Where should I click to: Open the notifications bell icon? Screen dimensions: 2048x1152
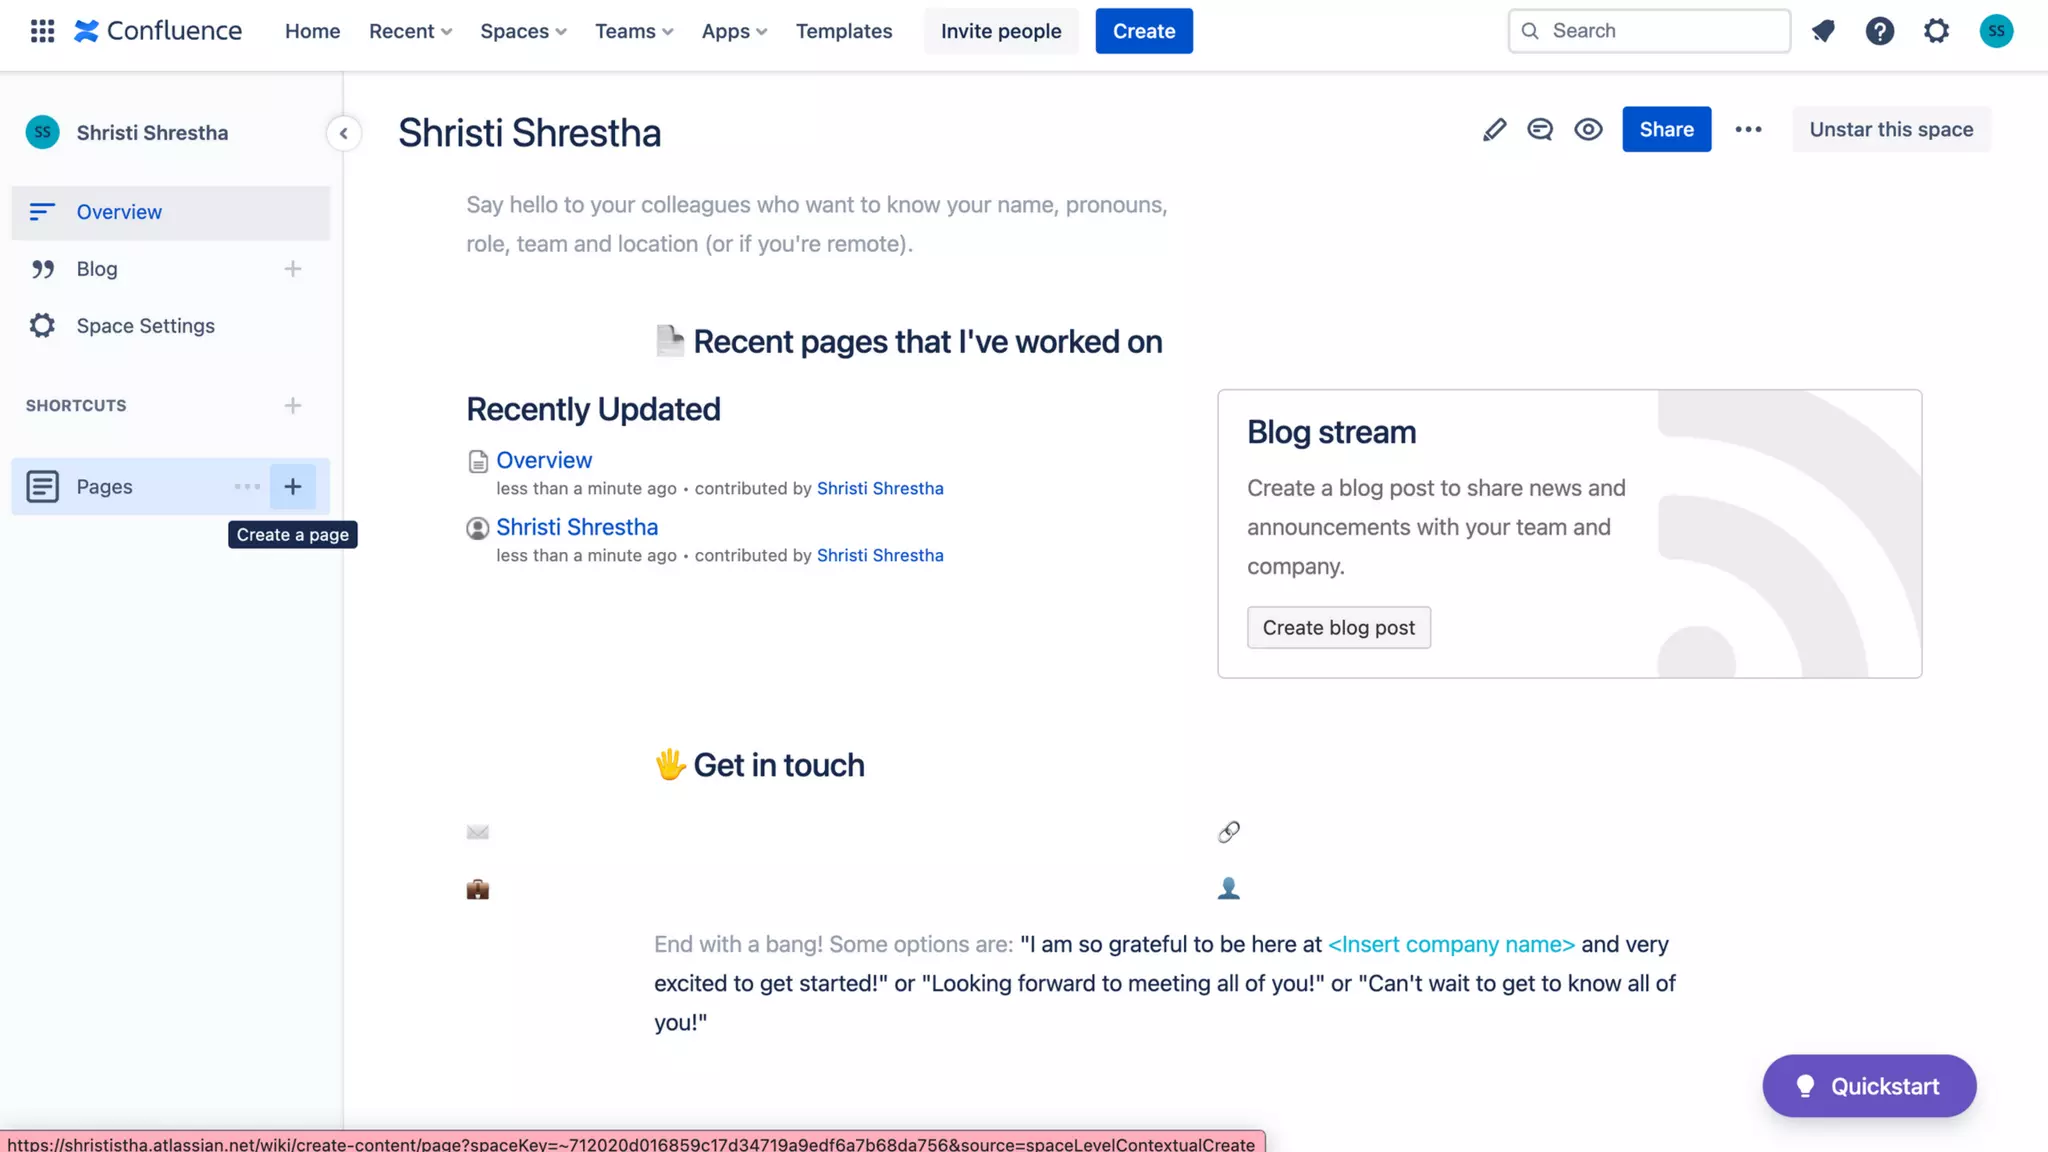pos(1823,31)
